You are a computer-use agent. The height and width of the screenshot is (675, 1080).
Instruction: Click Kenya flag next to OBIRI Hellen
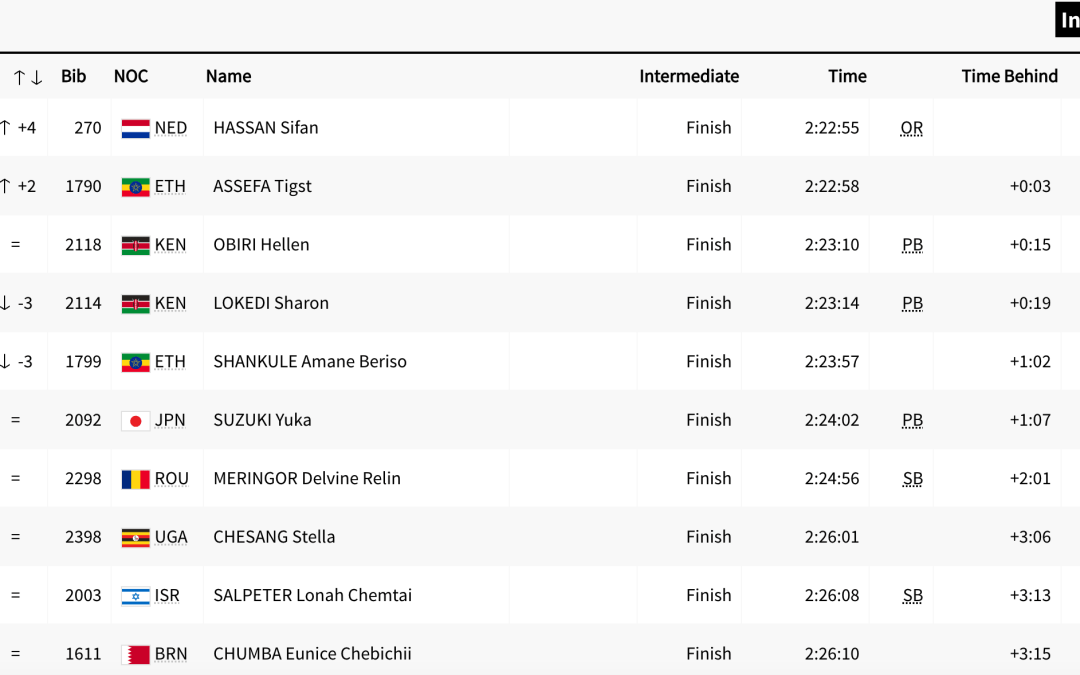[x=135, y=245]
